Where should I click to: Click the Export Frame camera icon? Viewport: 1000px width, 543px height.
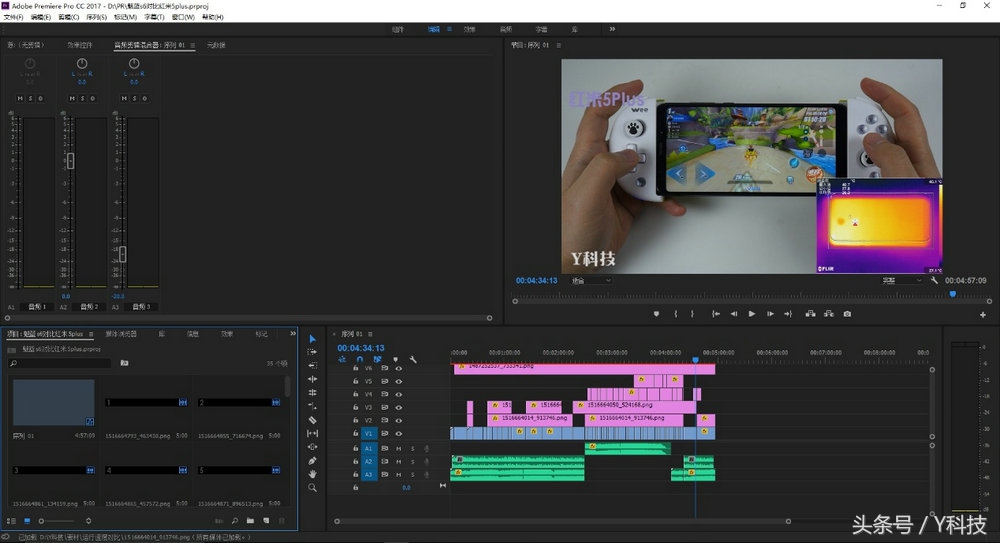[847, 314]
